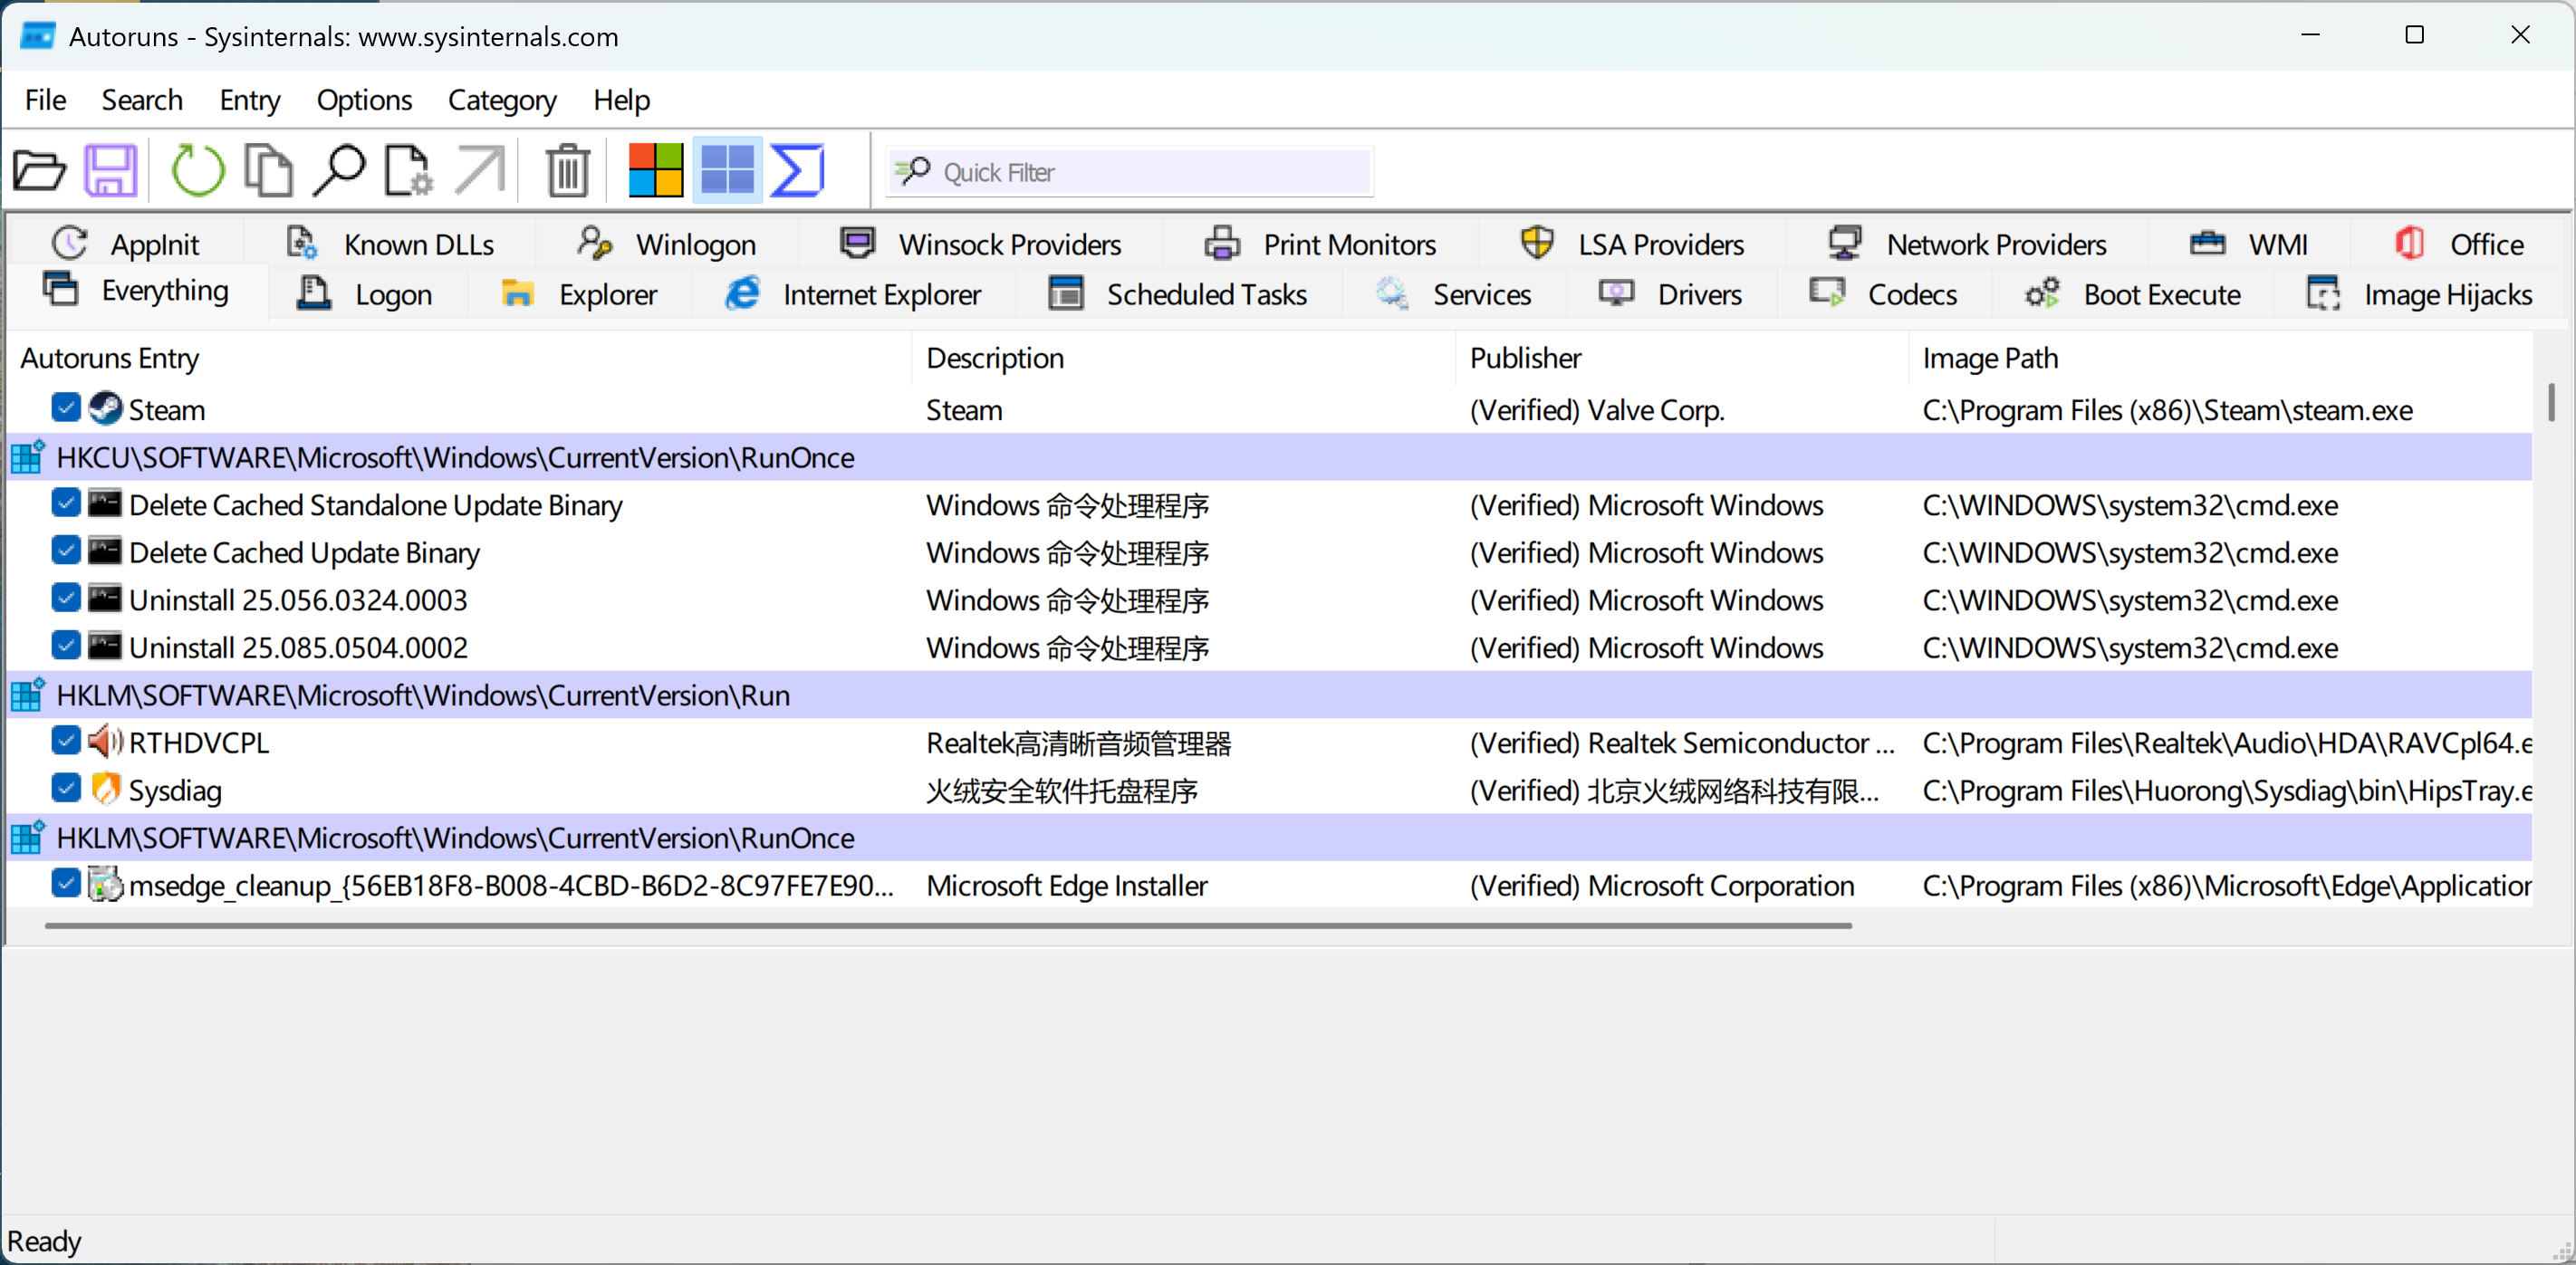Switch to the Services tab
The image size is (2576, 1265).
[x=1455, y=294]
